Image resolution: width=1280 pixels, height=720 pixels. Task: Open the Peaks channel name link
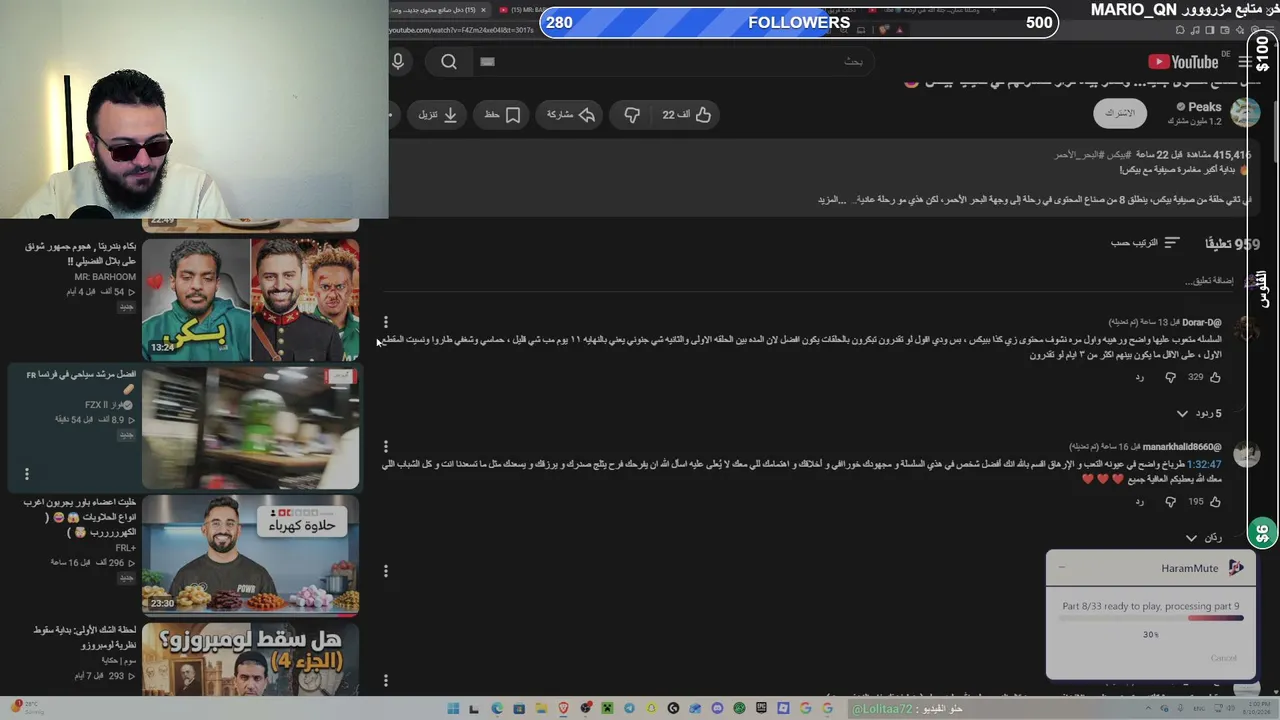click(x=1204, y=107)
